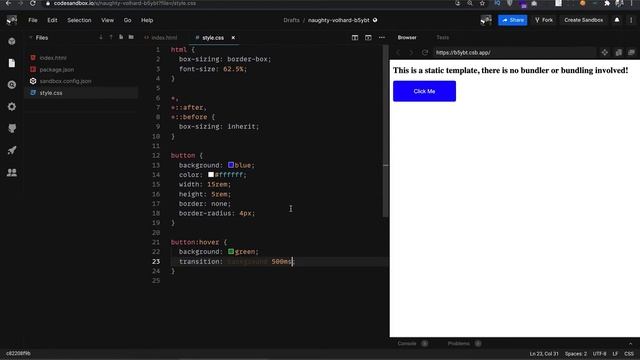Open the CodeSandbox logo menu
This screenshot has width=640, height=360.
(12, 20)
